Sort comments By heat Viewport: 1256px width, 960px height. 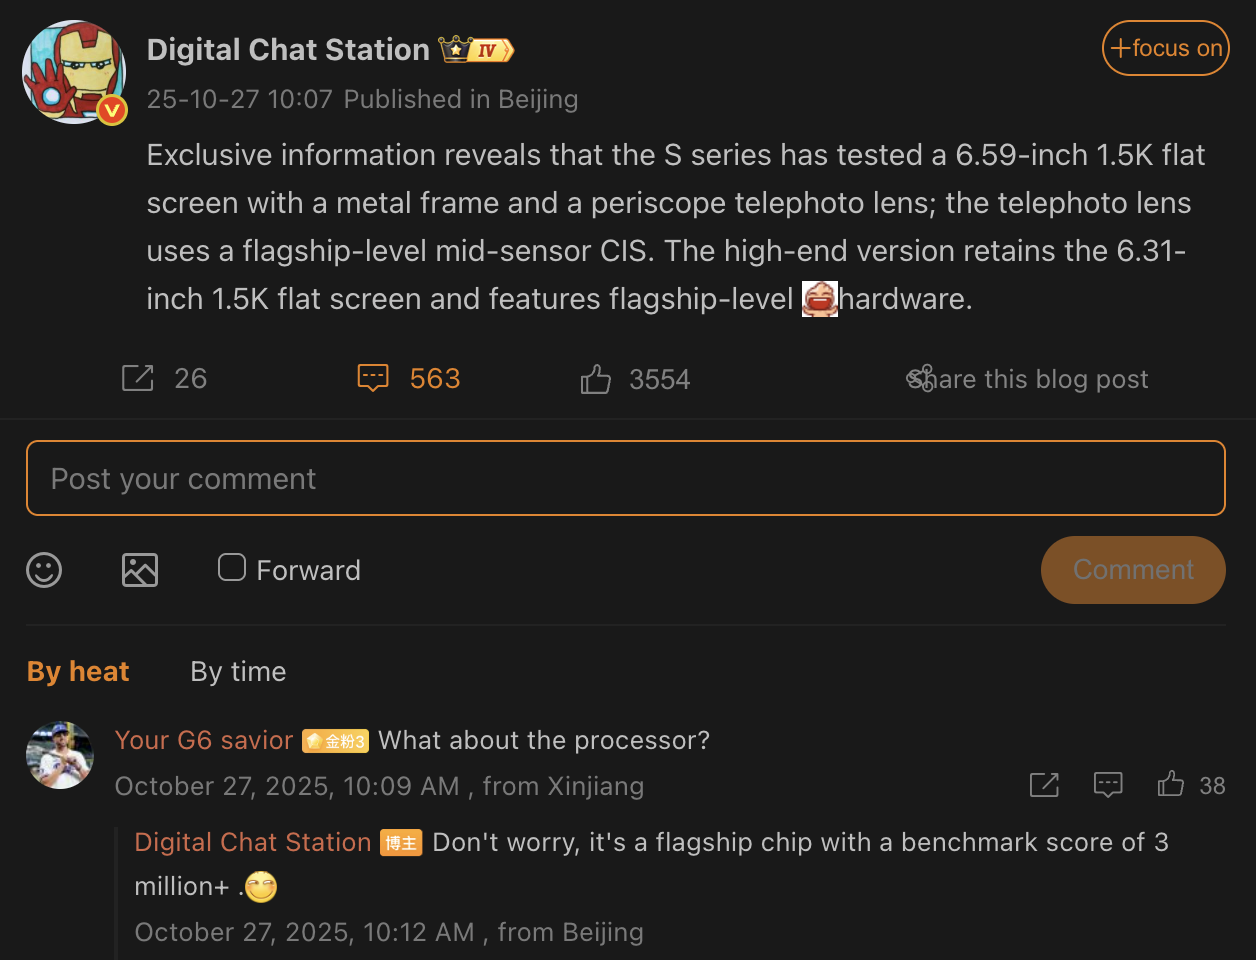pos(78,672)
